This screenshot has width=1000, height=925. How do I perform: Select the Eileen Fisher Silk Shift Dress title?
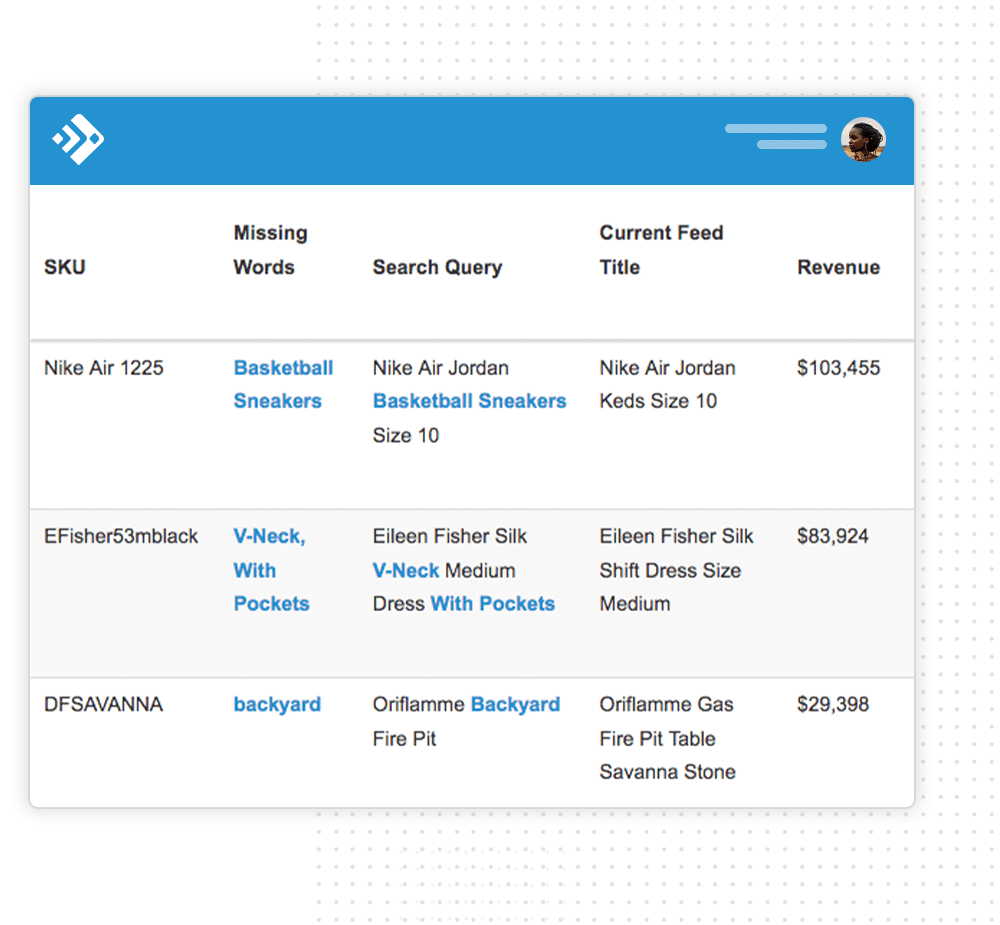[x=676, y=570]
